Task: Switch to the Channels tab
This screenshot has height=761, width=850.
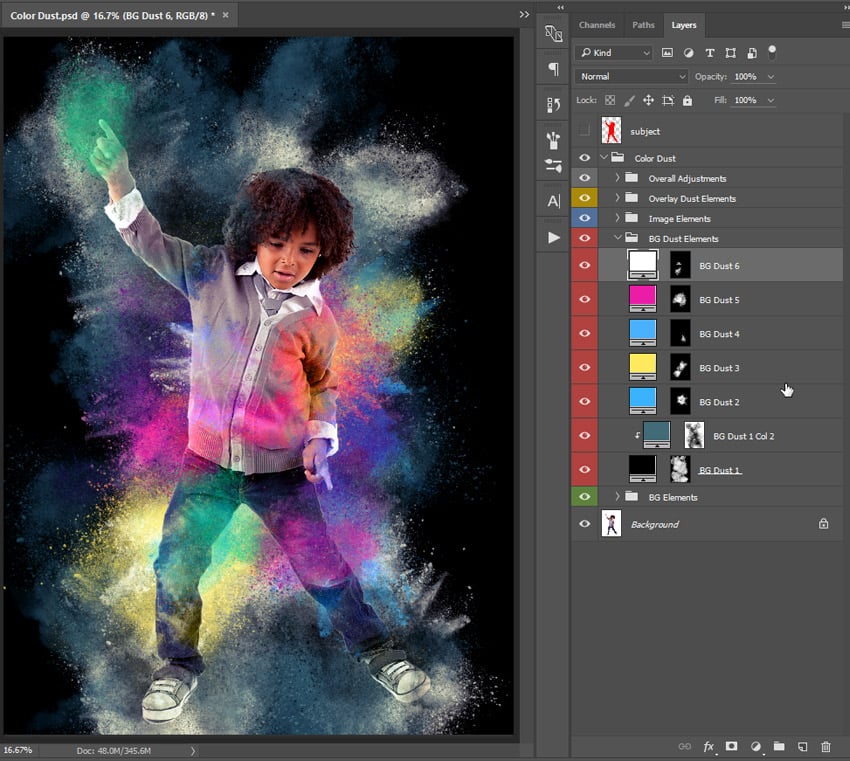Action: pos(597,25)
